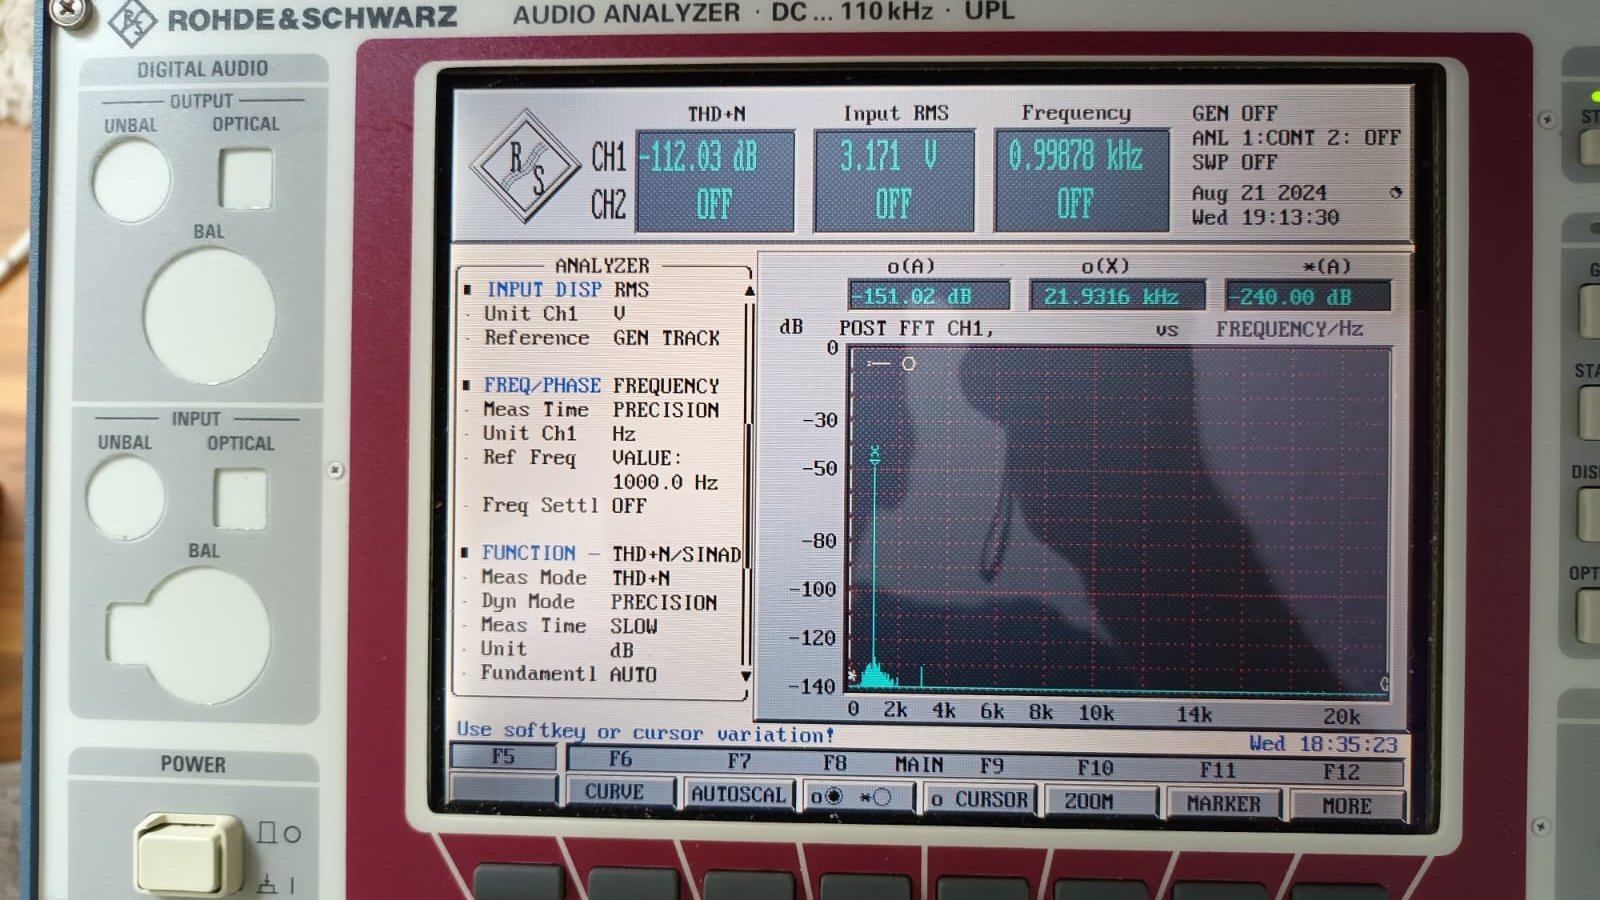Click the POST FFT CH1 graph title
This screenshot has width=1600, height=900.
(x=916, y=328)
